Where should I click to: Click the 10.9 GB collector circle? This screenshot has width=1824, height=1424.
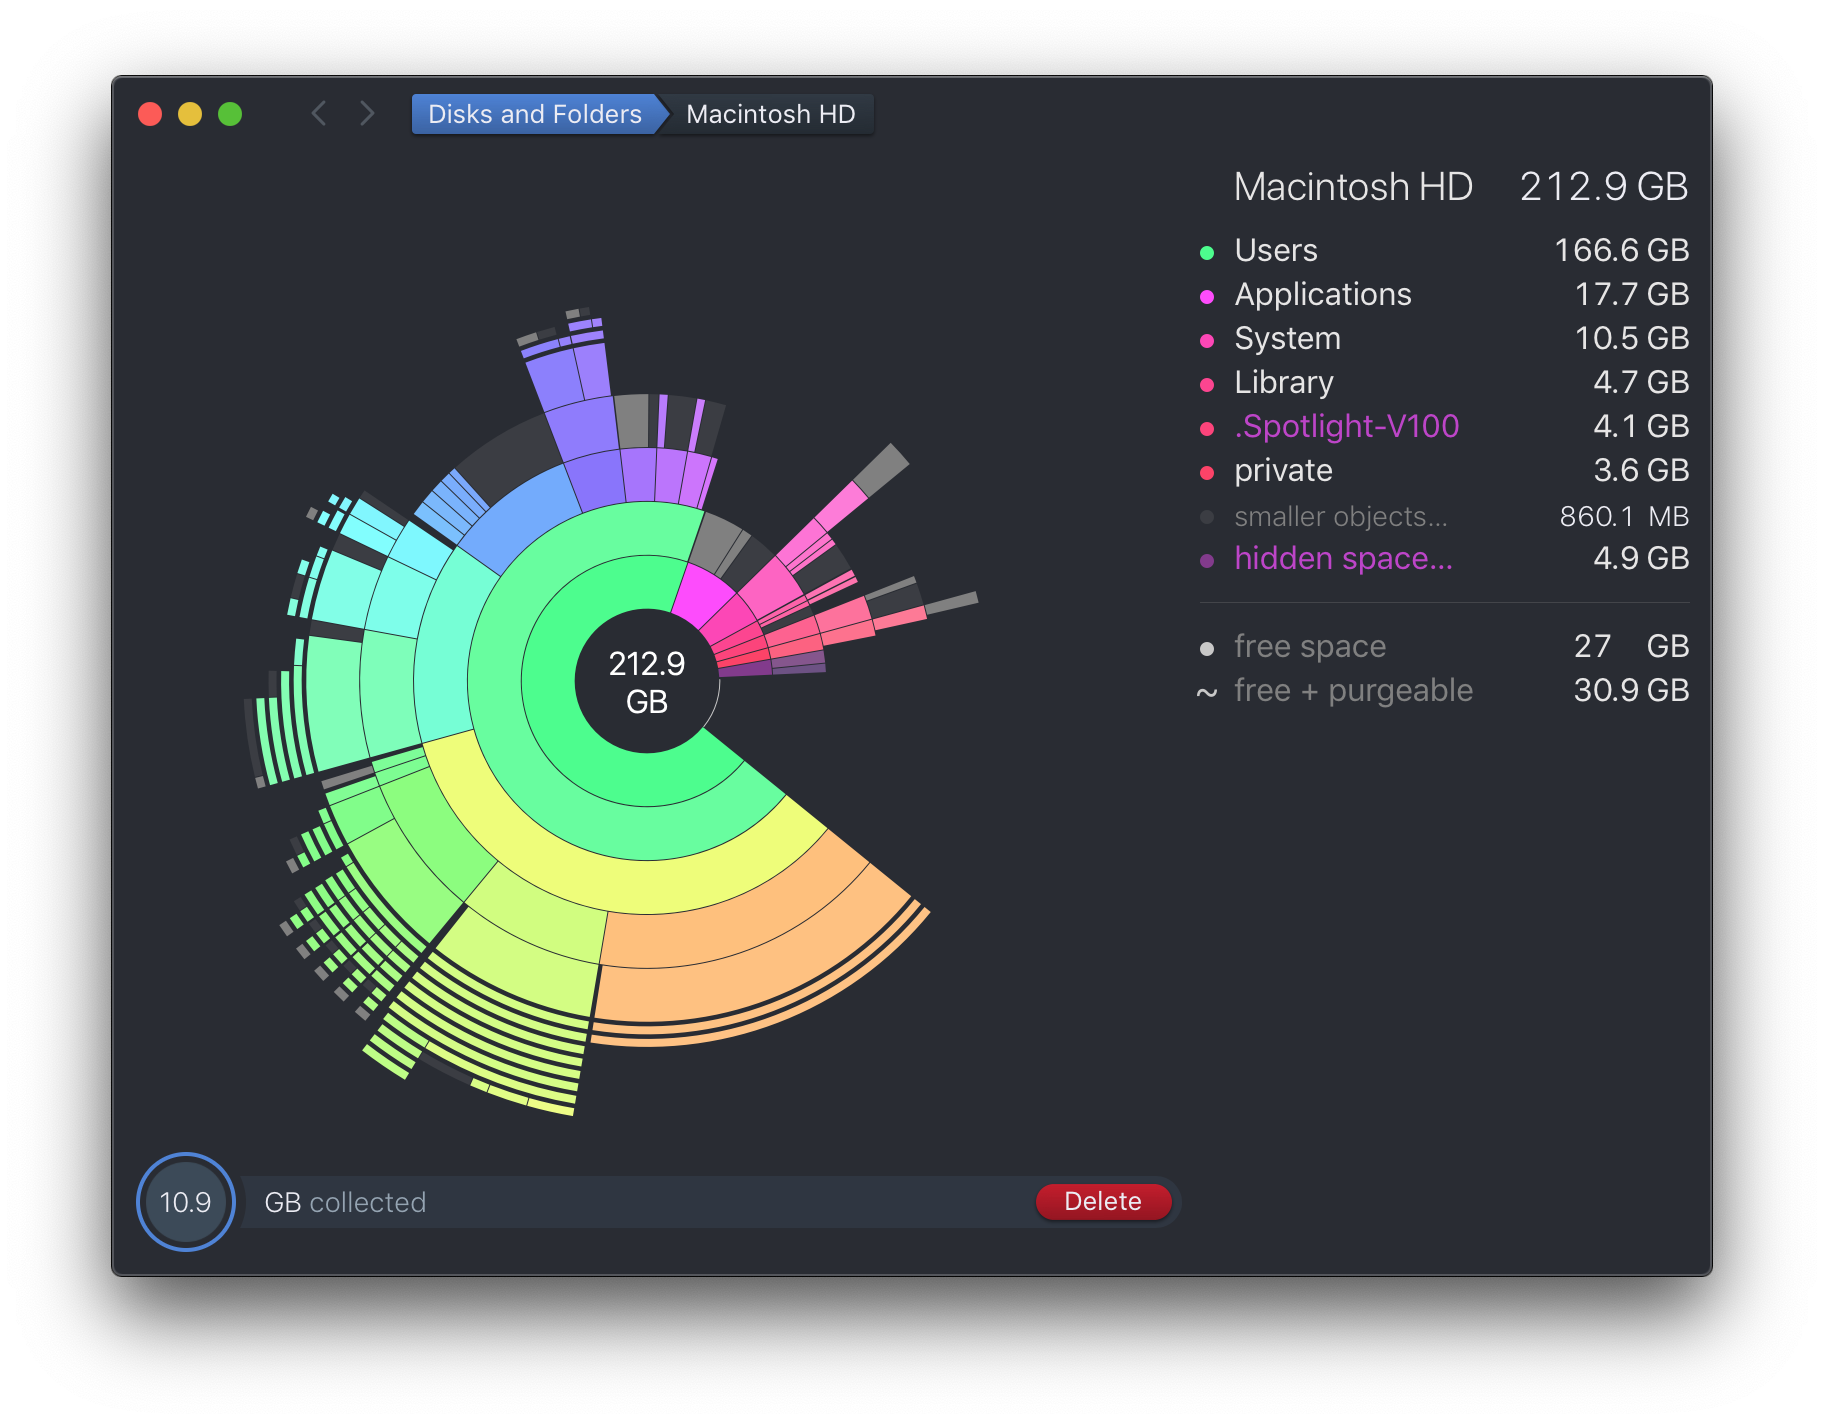point(186,1202)
